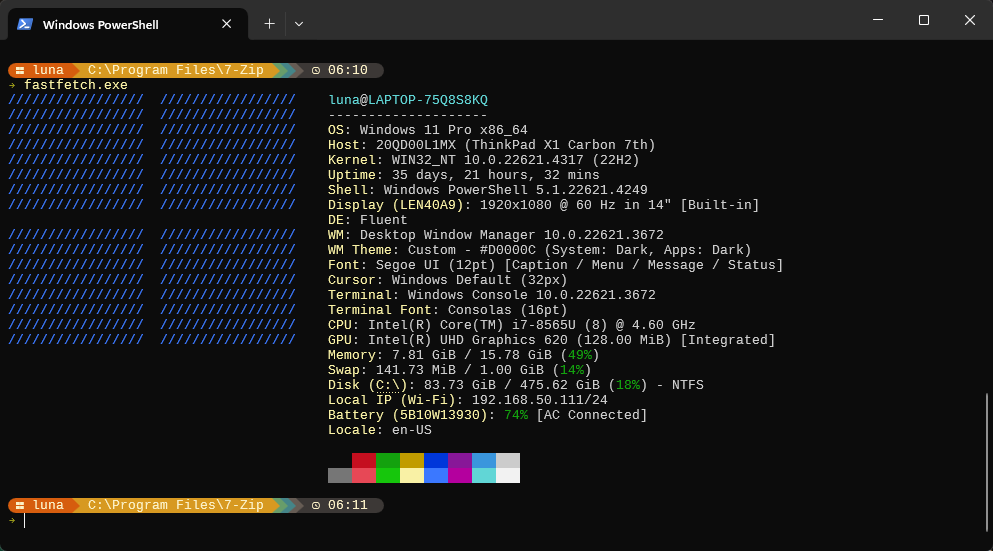Click the Local IP 192.168.50.111/24 text

tap(540, 400)
